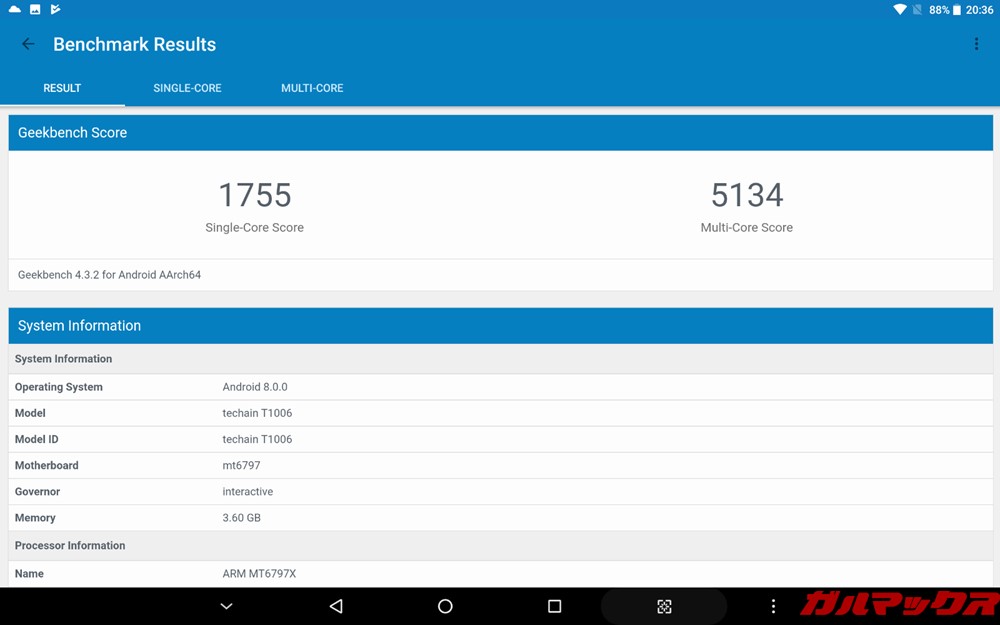The image size is (1000, 625).
Task: Tap the checkmark notification icon in status bar
Action: coord(54,9)
